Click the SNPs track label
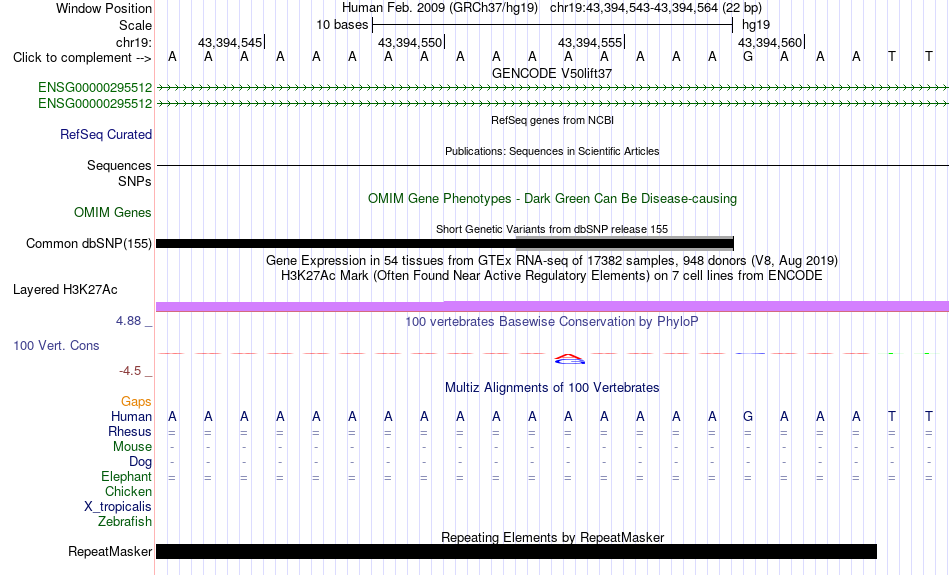 135,181
